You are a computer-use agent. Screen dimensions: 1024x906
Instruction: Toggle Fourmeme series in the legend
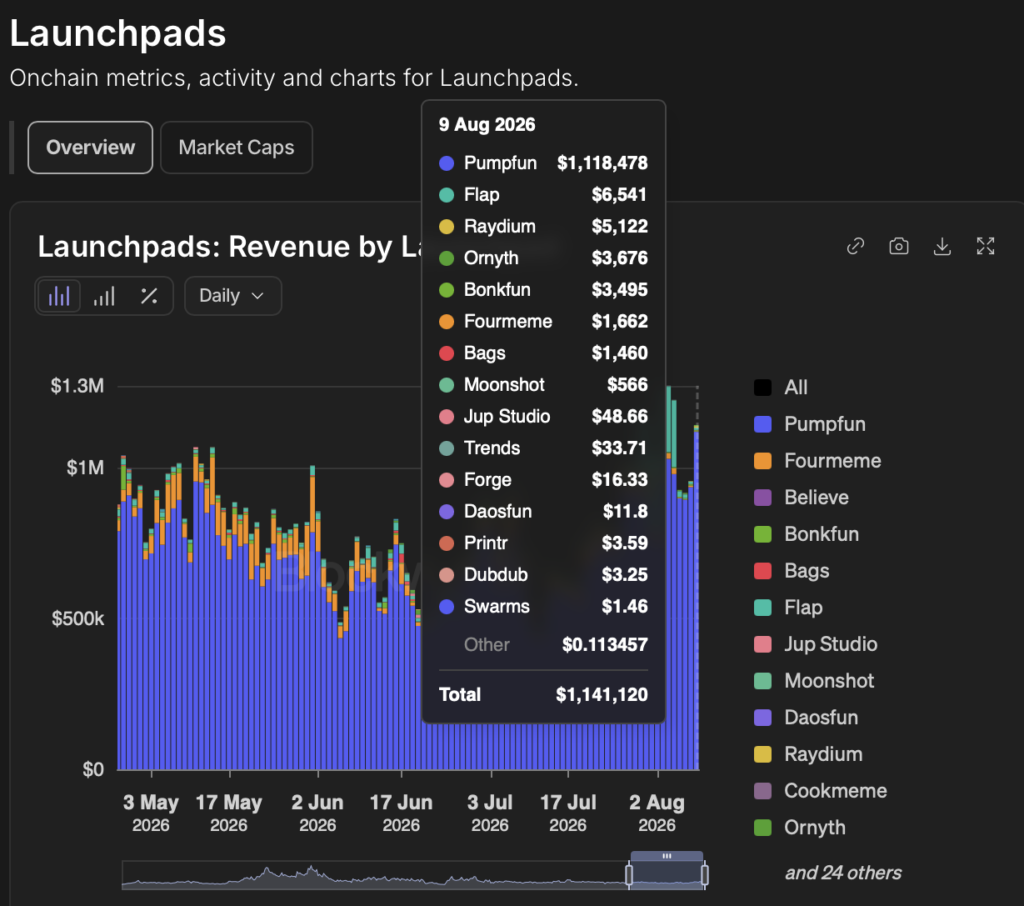pyautogui.click(x=817, y=461)
